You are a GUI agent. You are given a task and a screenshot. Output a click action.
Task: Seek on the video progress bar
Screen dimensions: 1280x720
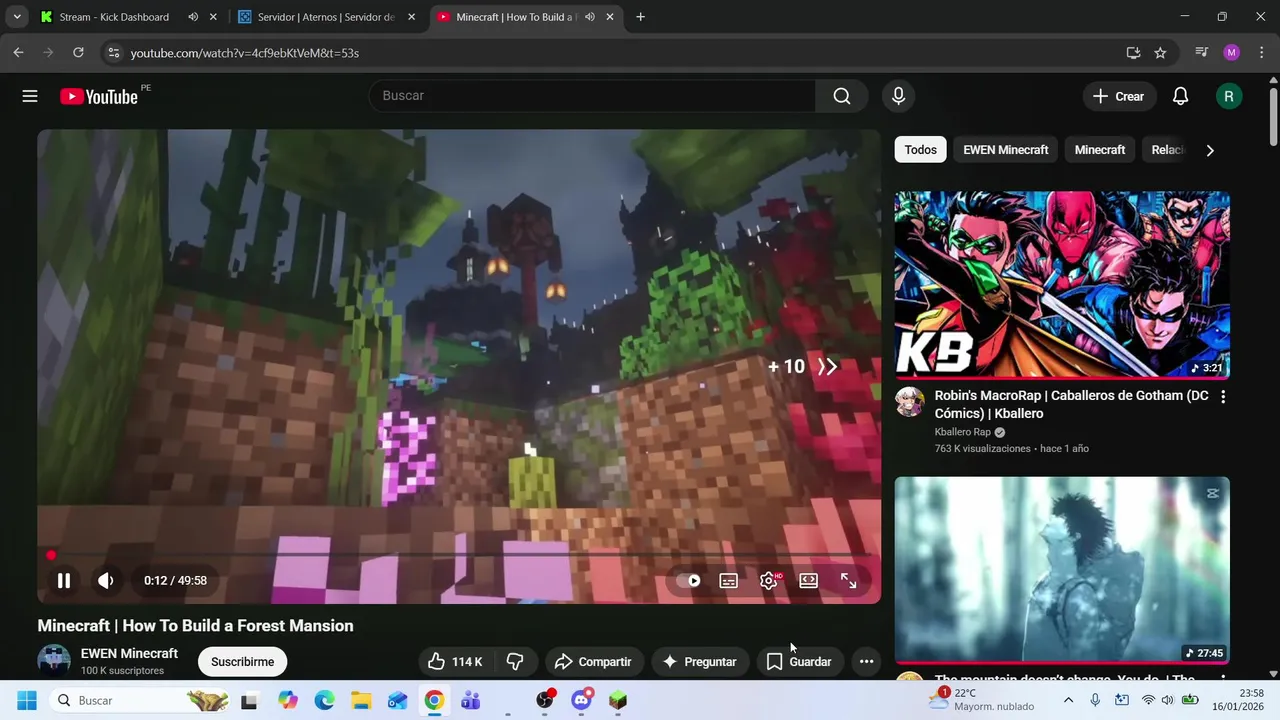459,555
